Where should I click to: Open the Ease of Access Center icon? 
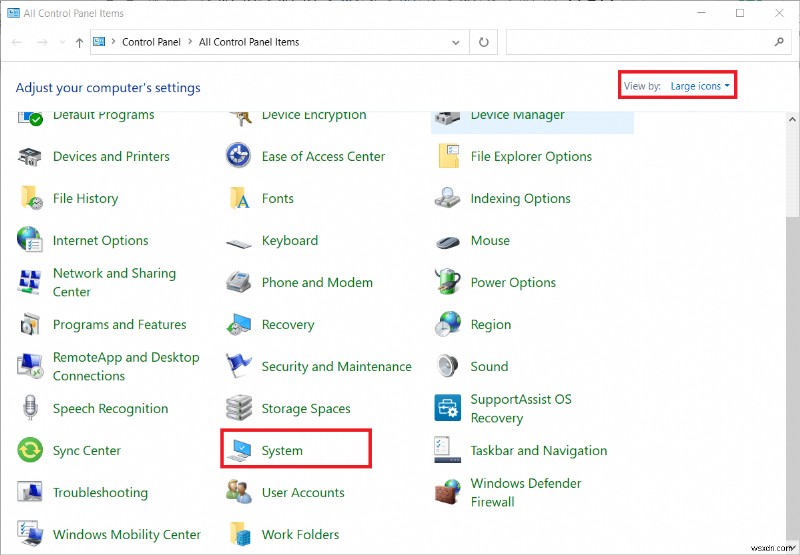coord(238,156)
